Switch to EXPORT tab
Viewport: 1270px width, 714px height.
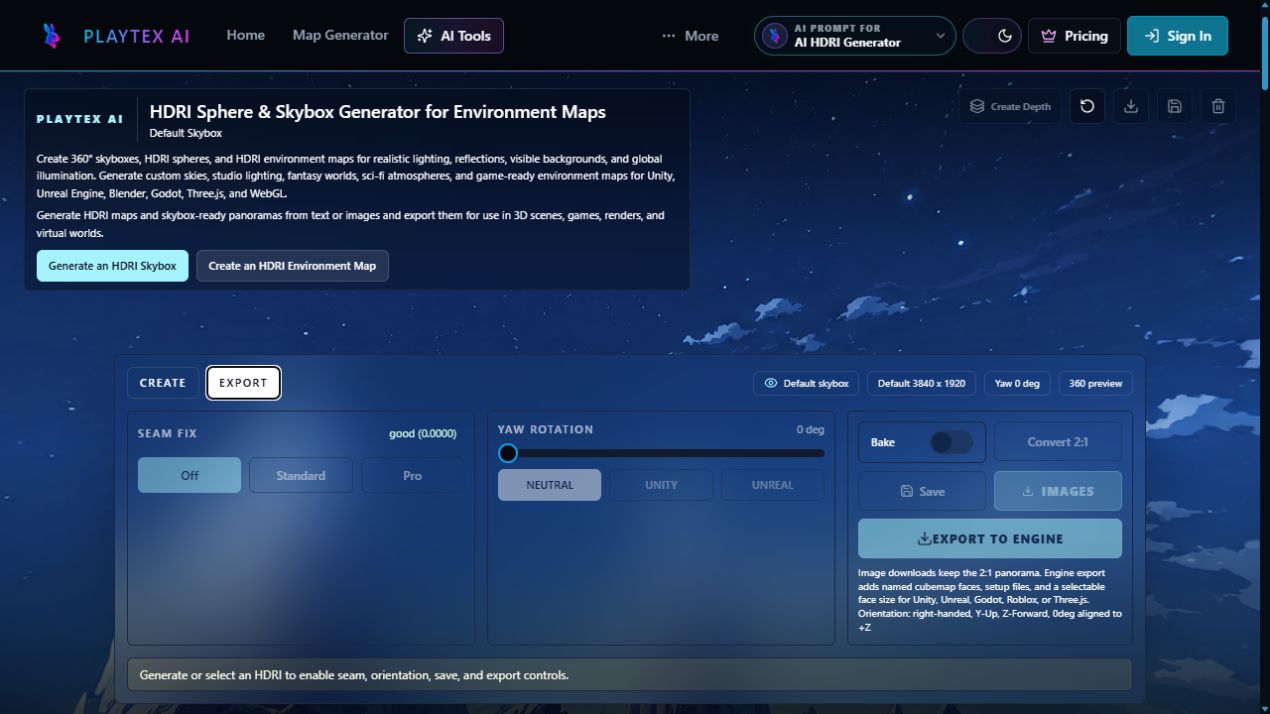[244, 383]
